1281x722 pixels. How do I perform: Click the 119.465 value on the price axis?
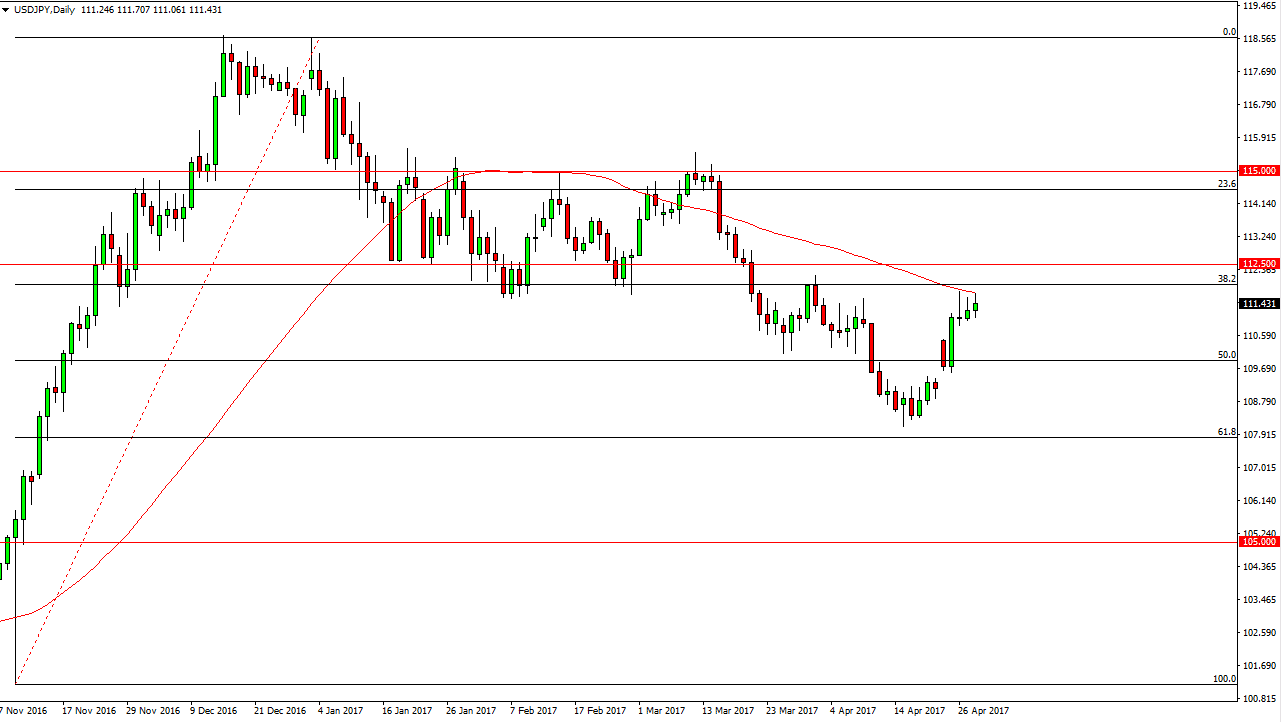(1259, 5)
